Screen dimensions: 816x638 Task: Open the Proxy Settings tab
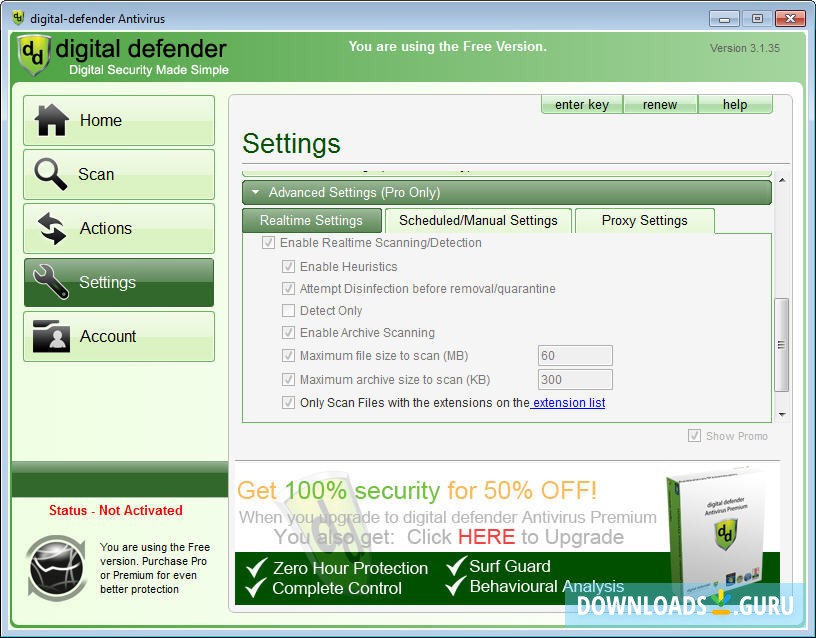tap(644, 221)
